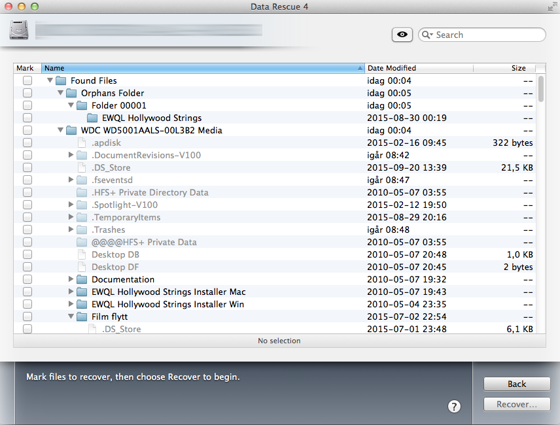Expand EWQL Hollywood Strings Installer Win folder
Viewport: 560px width, 425px height.
coord(71,304)
